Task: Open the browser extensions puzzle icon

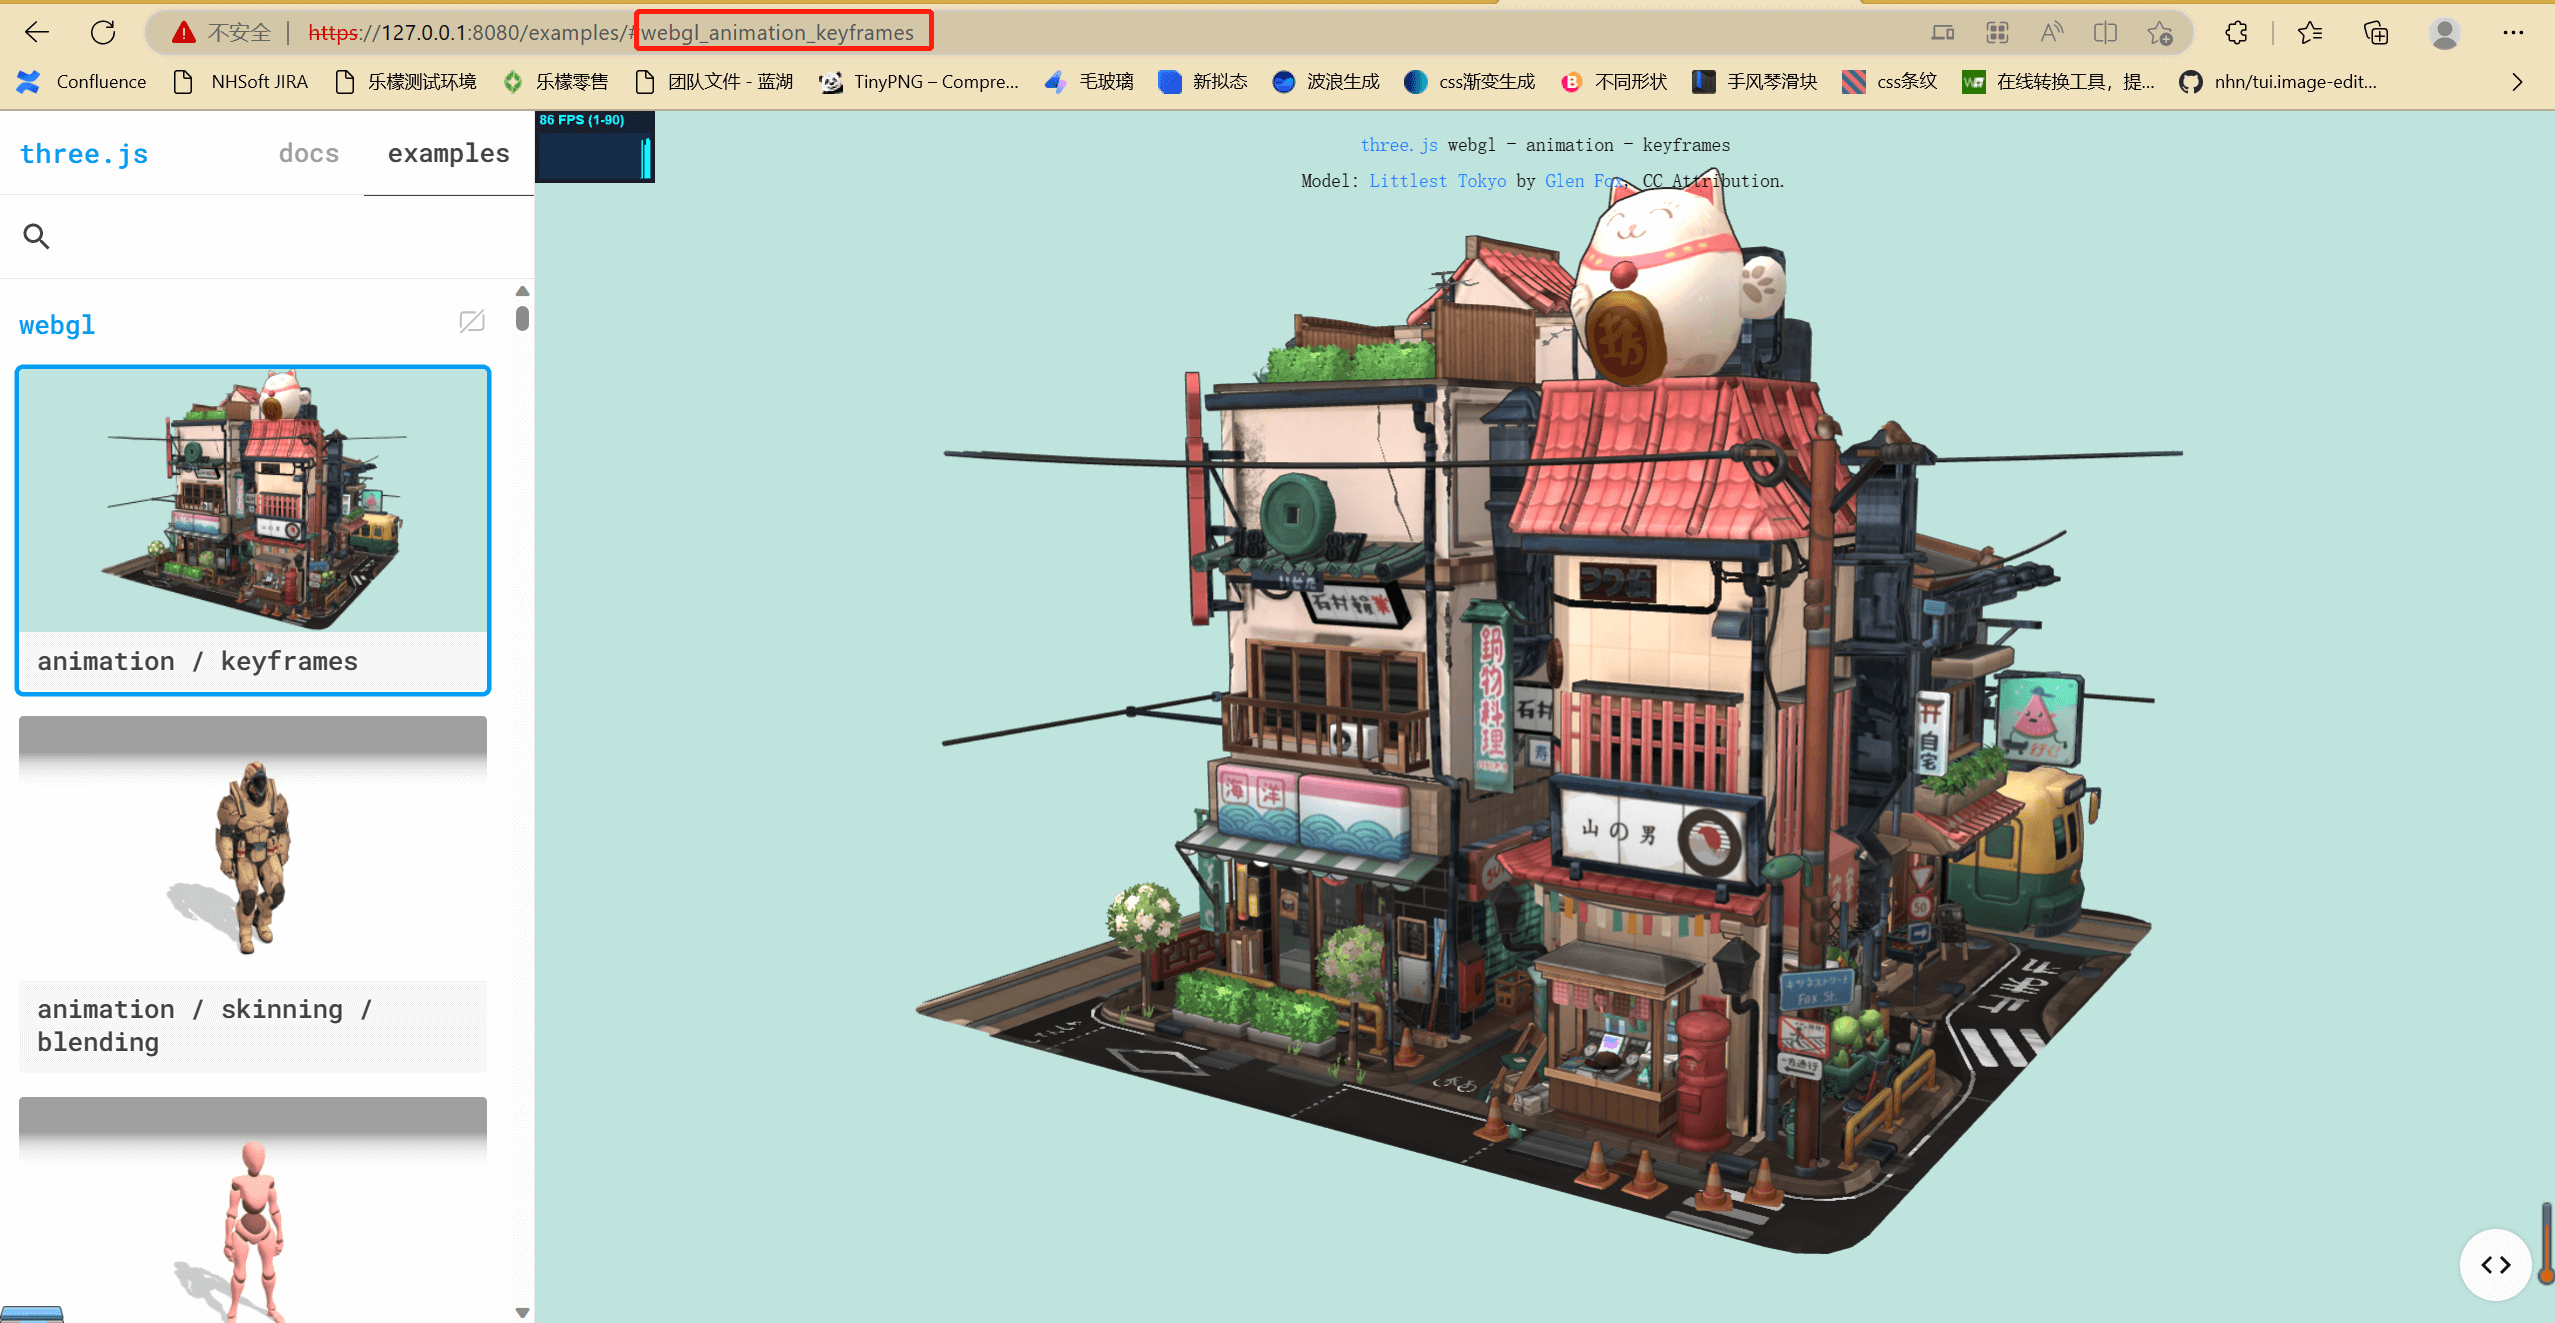Action: point(2236,33)
